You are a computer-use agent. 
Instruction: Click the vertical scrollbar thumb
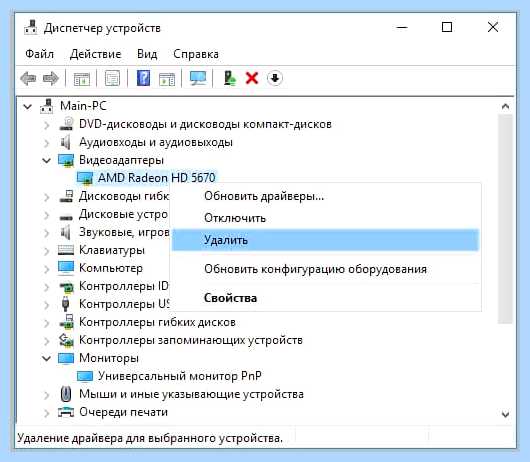pyautogui.click(x=505, y=219)
